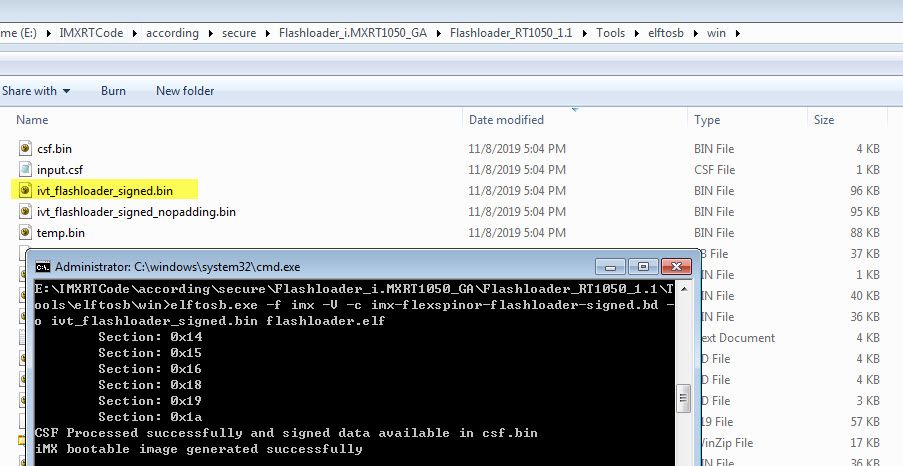The height and width of the screenshot is (466, 903).
Task: Navigate to IMXRTCode in the breadcrumb
Action: (91, 33)
